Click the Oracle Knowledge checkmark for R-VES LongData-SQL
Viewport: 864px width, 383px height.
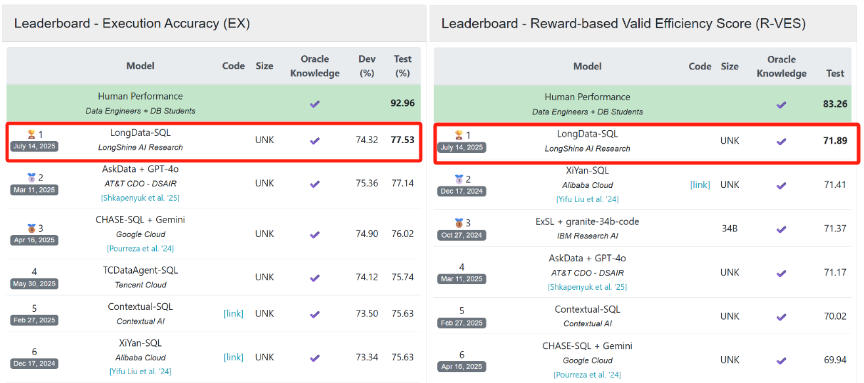(781, 141)
